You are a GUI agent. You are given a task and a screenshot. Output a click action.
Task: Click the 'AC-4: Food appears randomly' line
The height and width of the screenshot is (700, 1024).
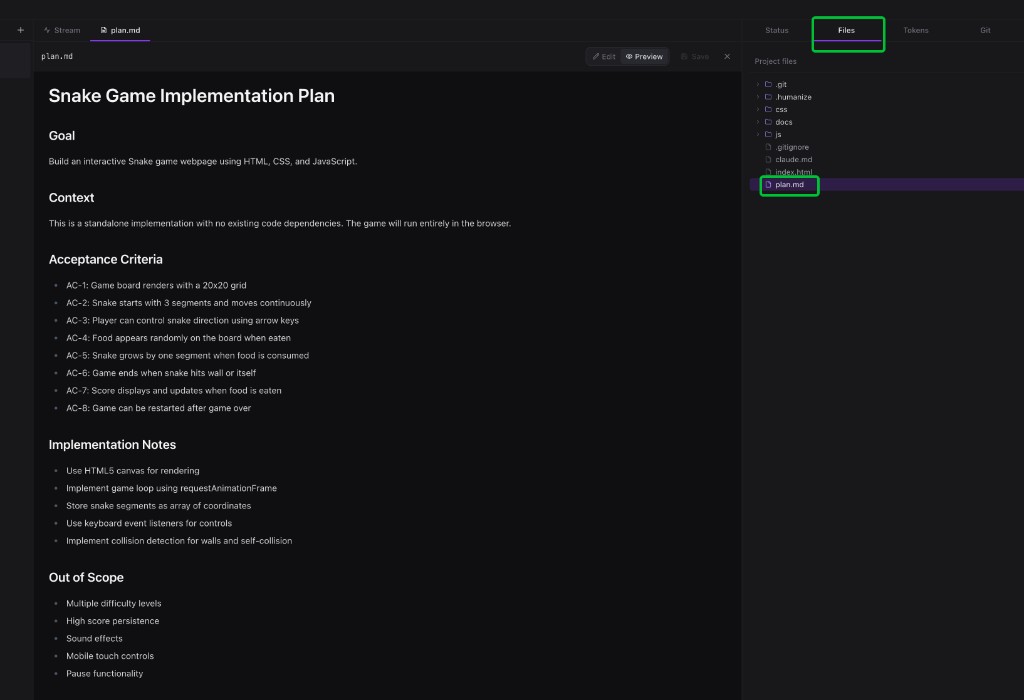tap(178, 338)
